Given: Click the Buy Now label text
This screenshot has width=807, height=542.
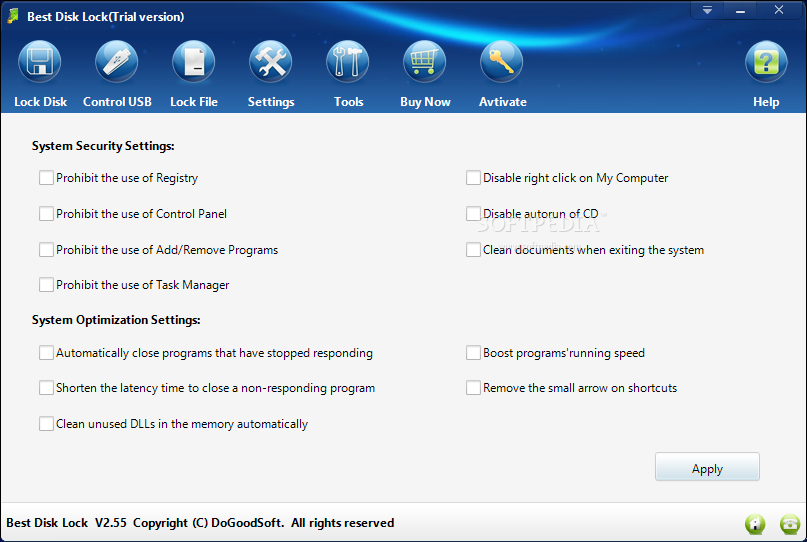Looking at the screenshot, I should coord(425,102).
